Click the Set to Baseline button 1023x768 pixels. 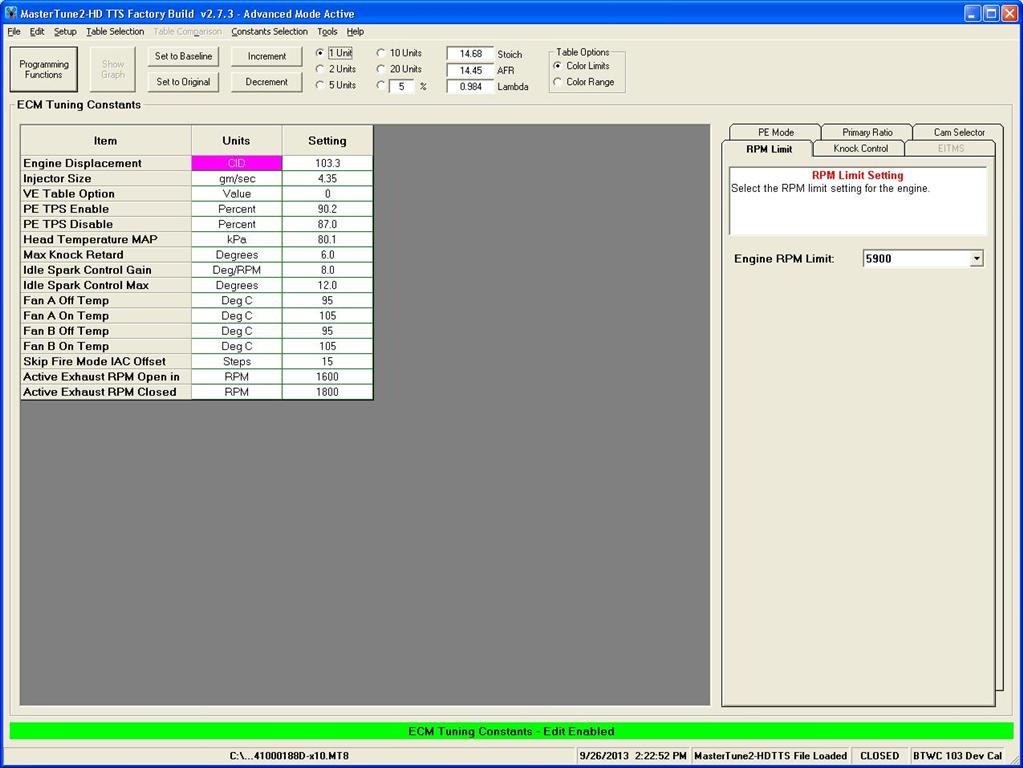(x=183, y=56)
